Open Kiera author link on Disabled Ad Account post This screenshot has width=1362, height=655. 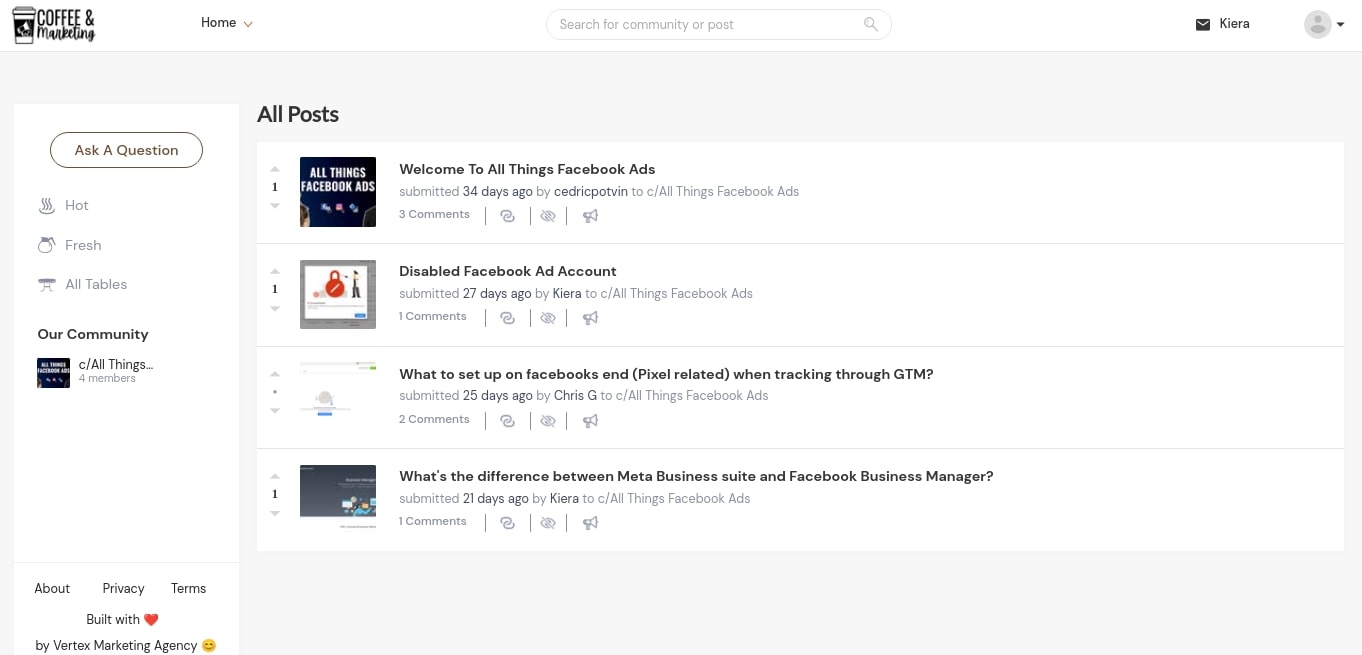(x=567, y=293)
